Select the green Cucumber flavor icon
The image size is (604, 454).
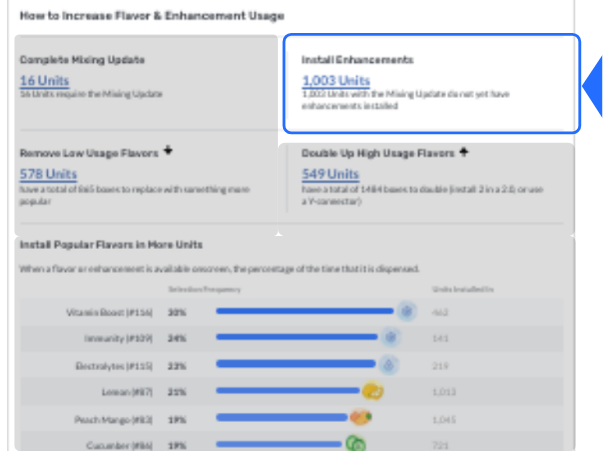(x=356, y=443)
